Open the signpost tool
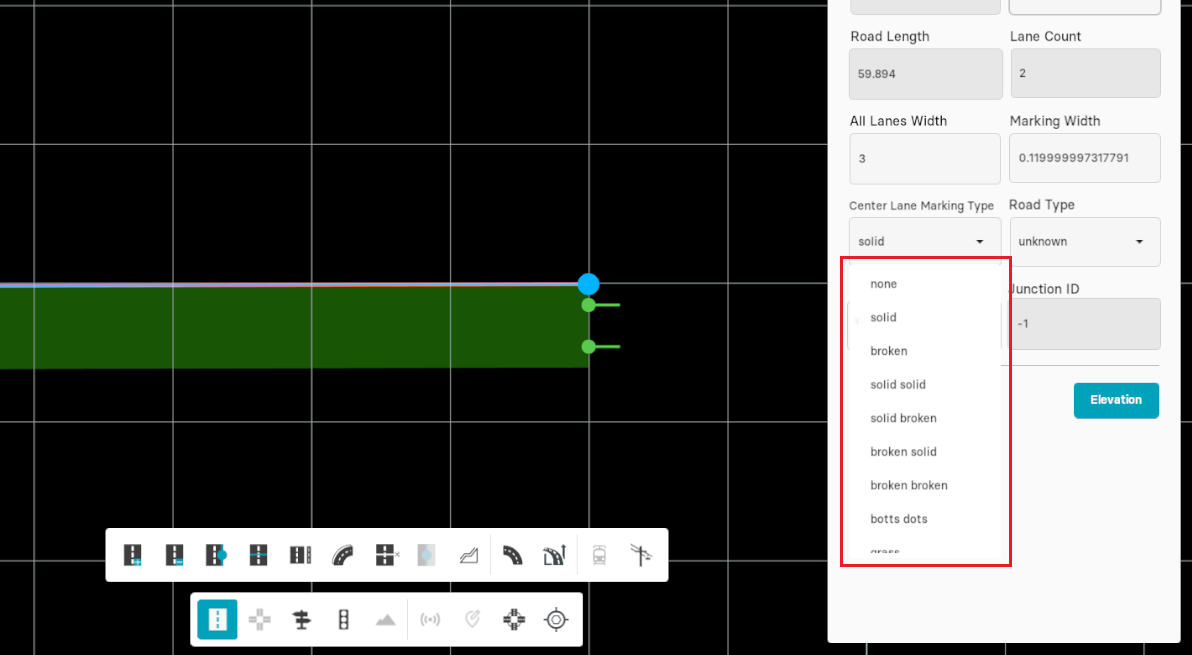This screenshot has height=655, width=1192. (x=301, y=620)
